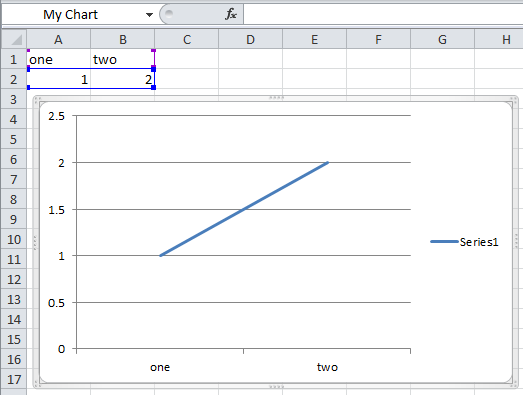Click the Select All corner triangle
Image resolution: width=523 pixels, height=395 pixels.
tap(14, 39)
